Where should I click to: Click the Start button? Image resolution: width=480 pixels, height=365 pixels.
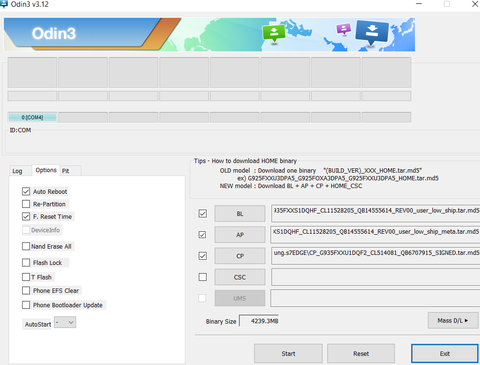coord(288,354)
